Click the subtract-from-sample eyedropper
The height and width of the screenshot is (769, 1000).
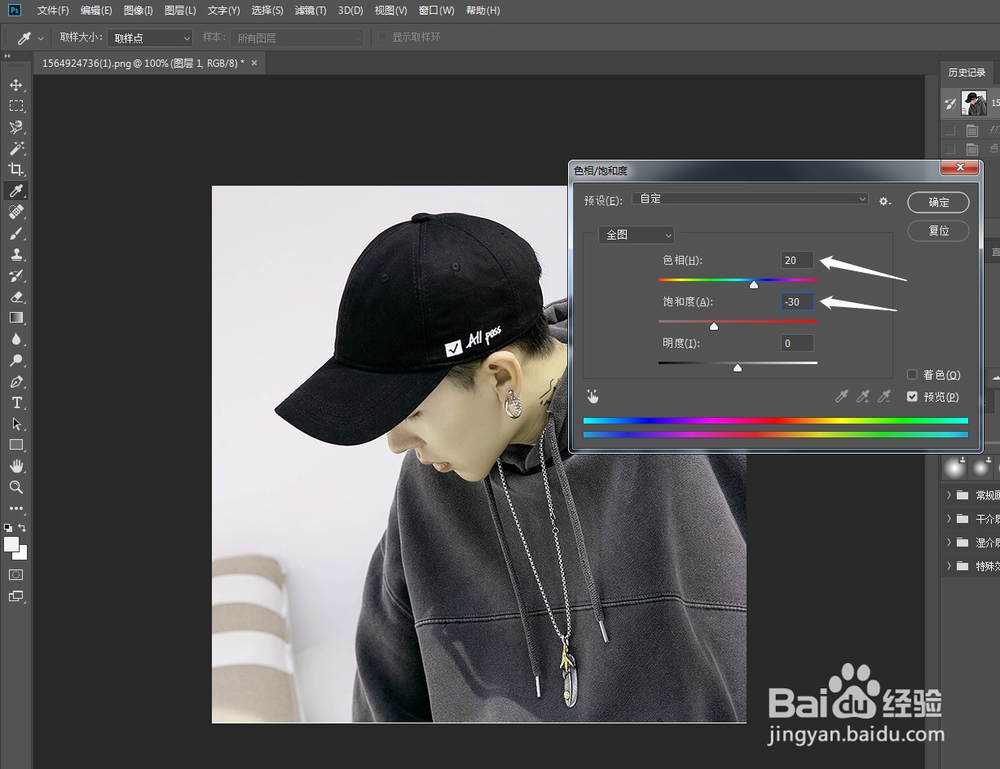coord(884,397)
